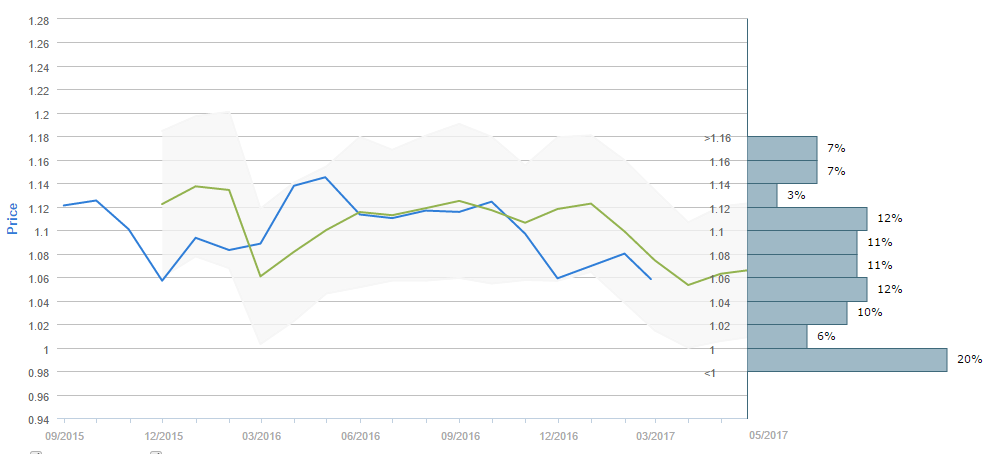Click the 20% histogram bar
Viewport: 994px width, 454px height.
tap(846, 360)
